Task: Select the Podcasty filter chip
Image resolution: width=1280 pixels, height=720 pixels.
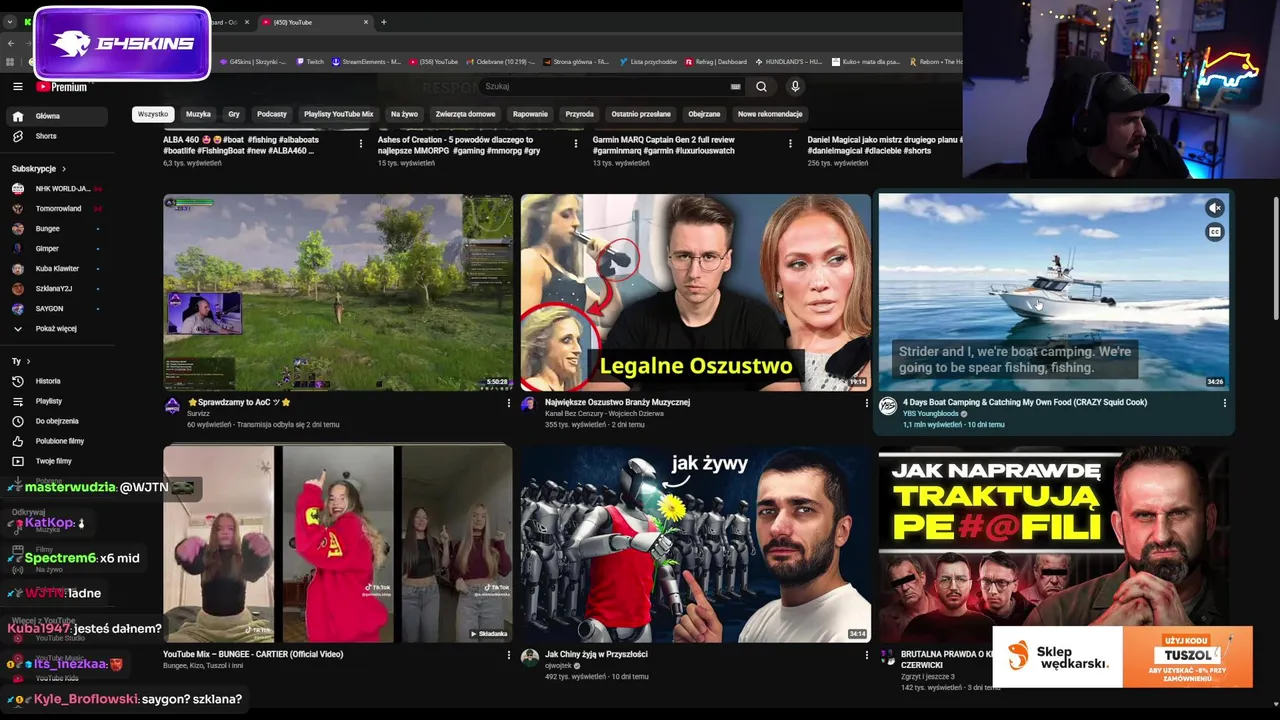Action: 272,114
